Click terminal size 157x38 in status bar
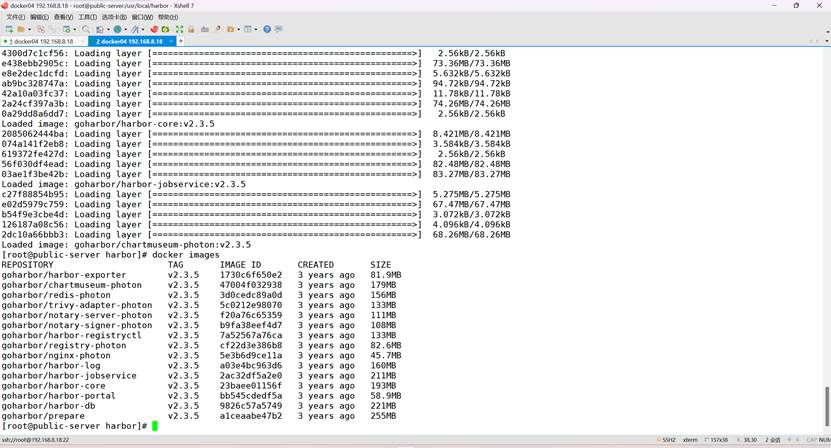 (x=717, y=440)
